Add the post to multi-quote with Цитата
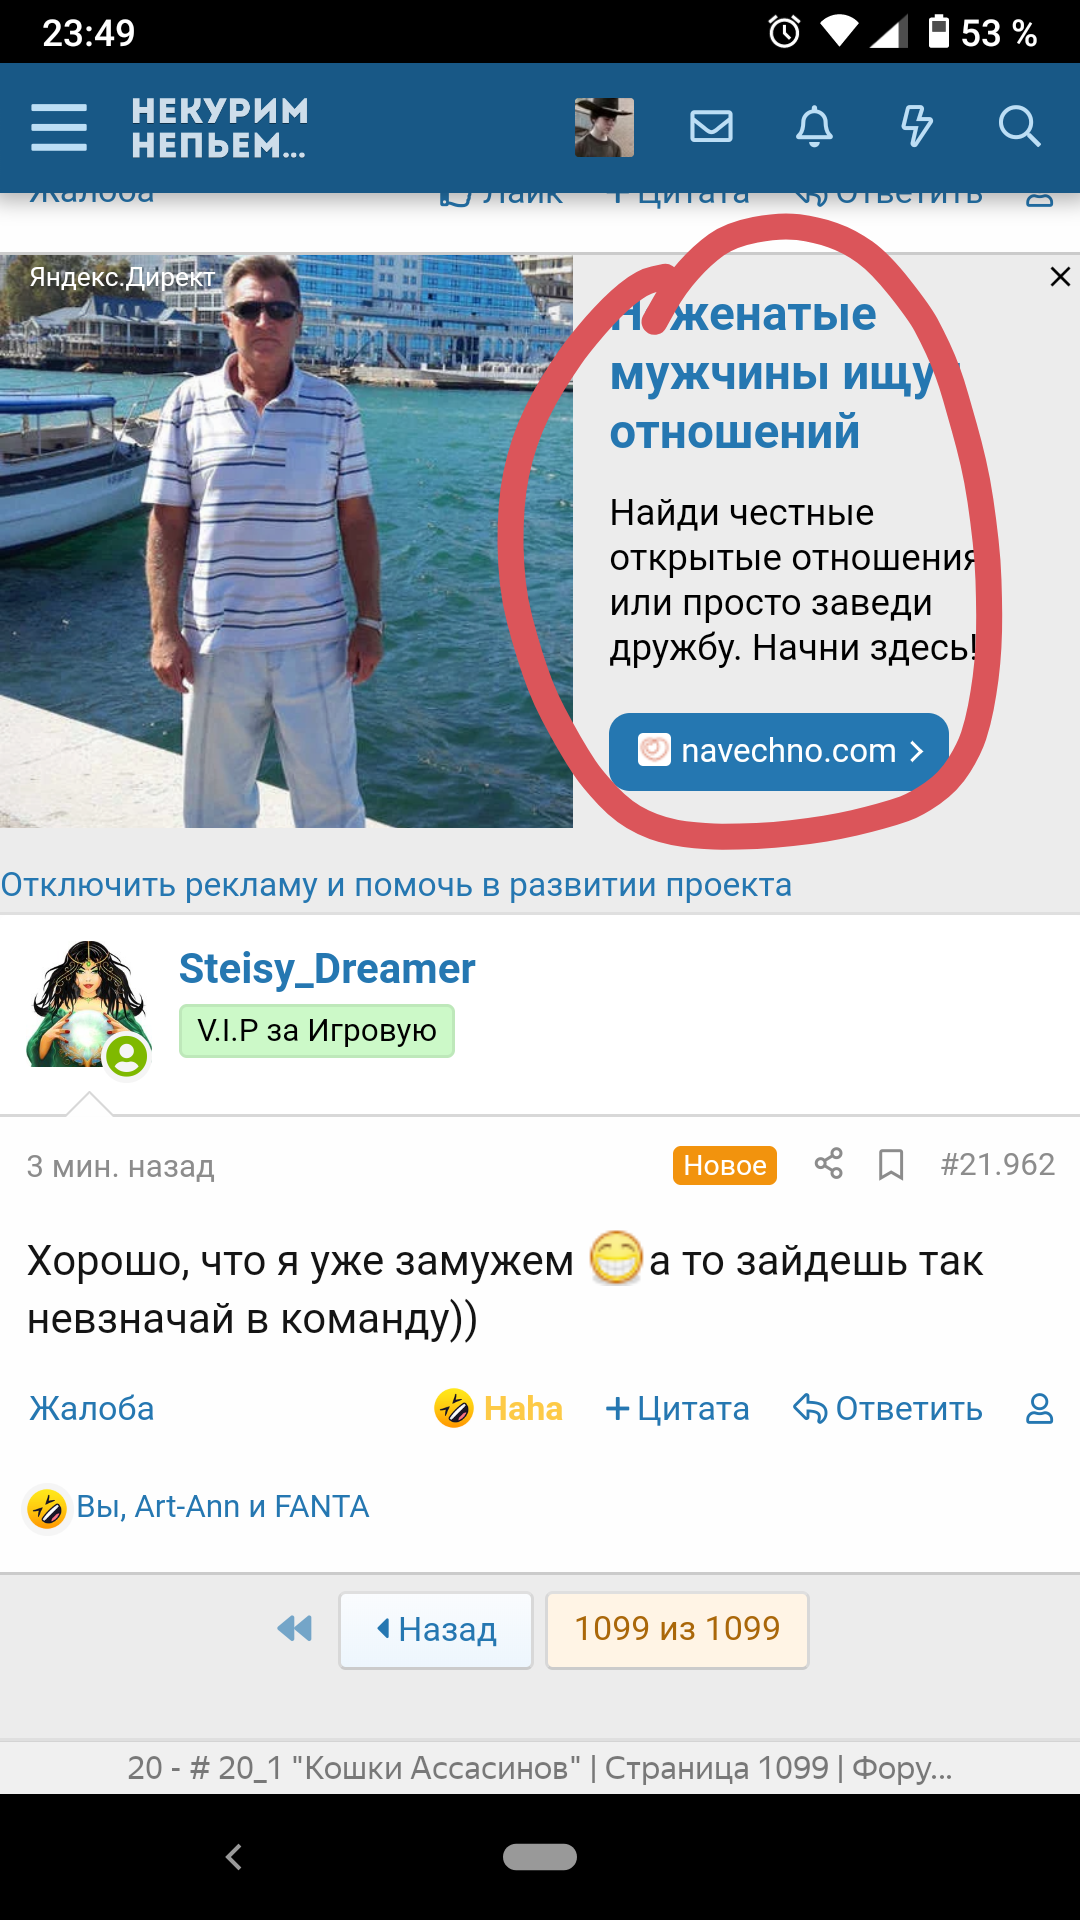1080x1920 pixels. click(677, 1408)
